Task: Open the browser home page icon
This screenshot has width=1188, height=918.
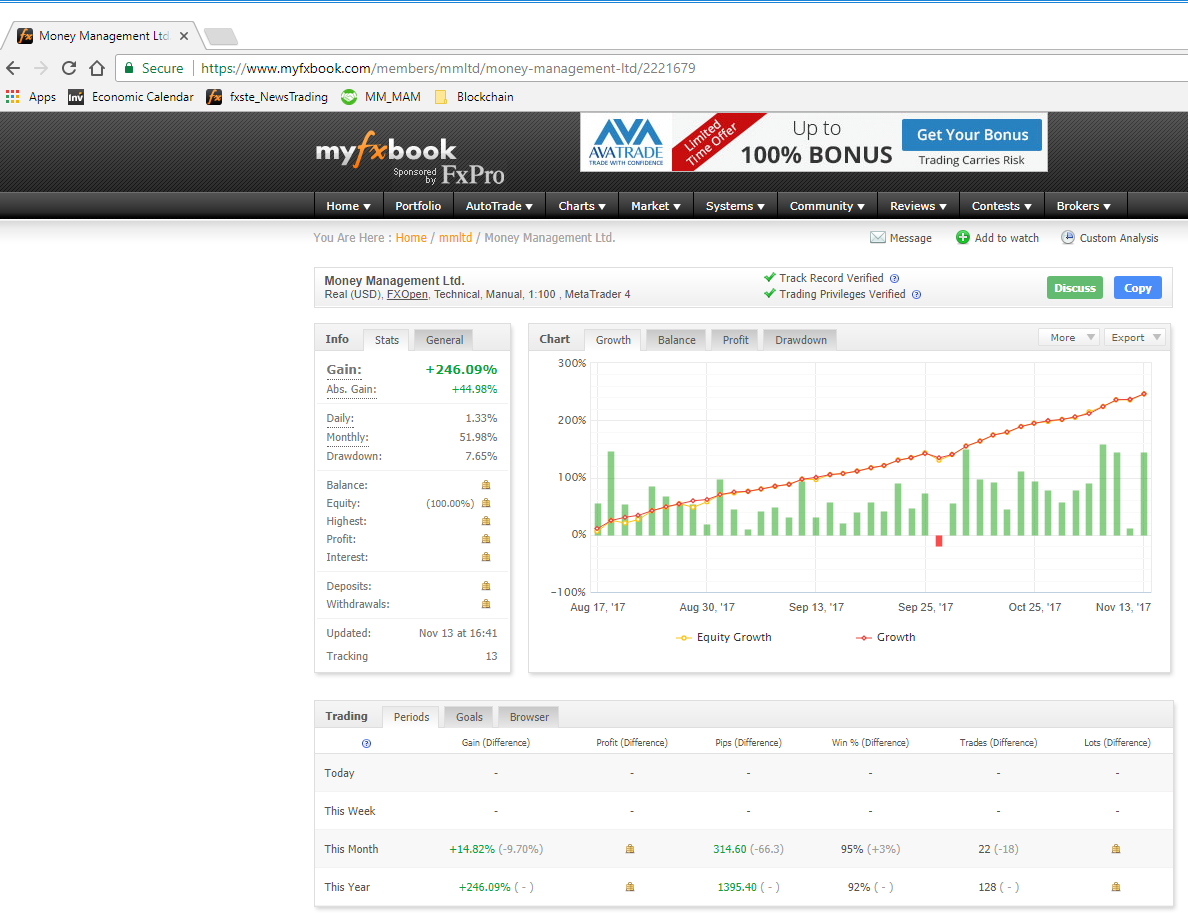Action: (97, 68)
